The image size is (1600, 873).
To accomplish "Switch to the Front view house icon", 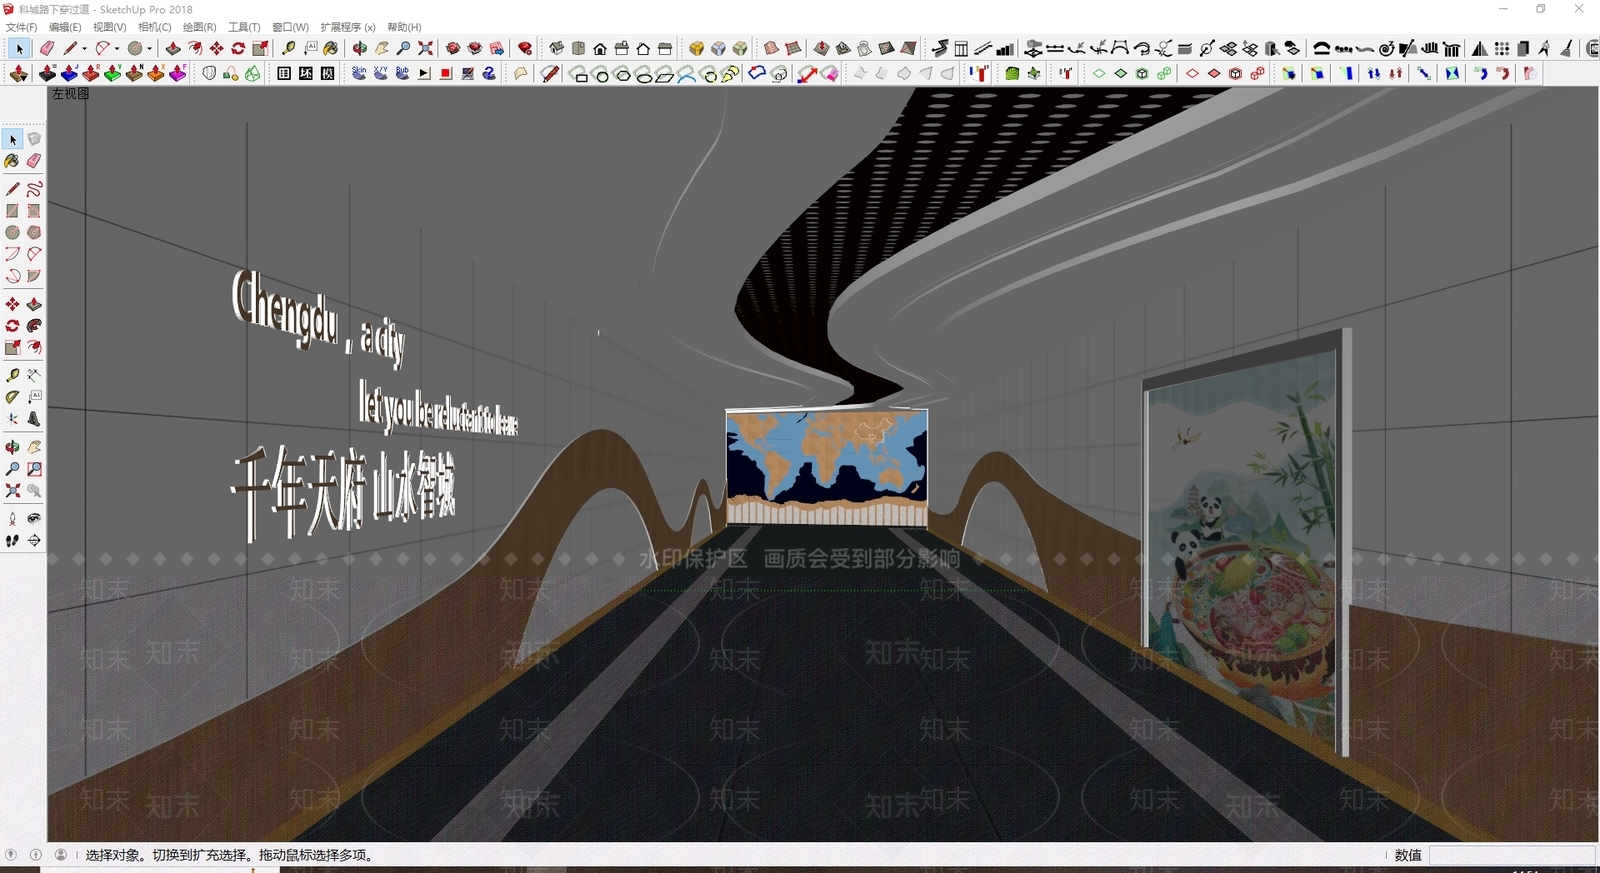I will 600,48.
